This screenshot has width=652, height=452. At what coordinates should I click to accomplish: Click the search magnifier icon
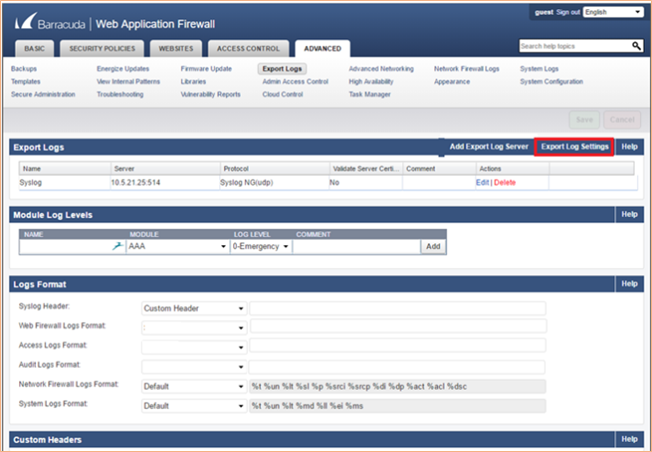pyautogui.click(x=636, y=46)
